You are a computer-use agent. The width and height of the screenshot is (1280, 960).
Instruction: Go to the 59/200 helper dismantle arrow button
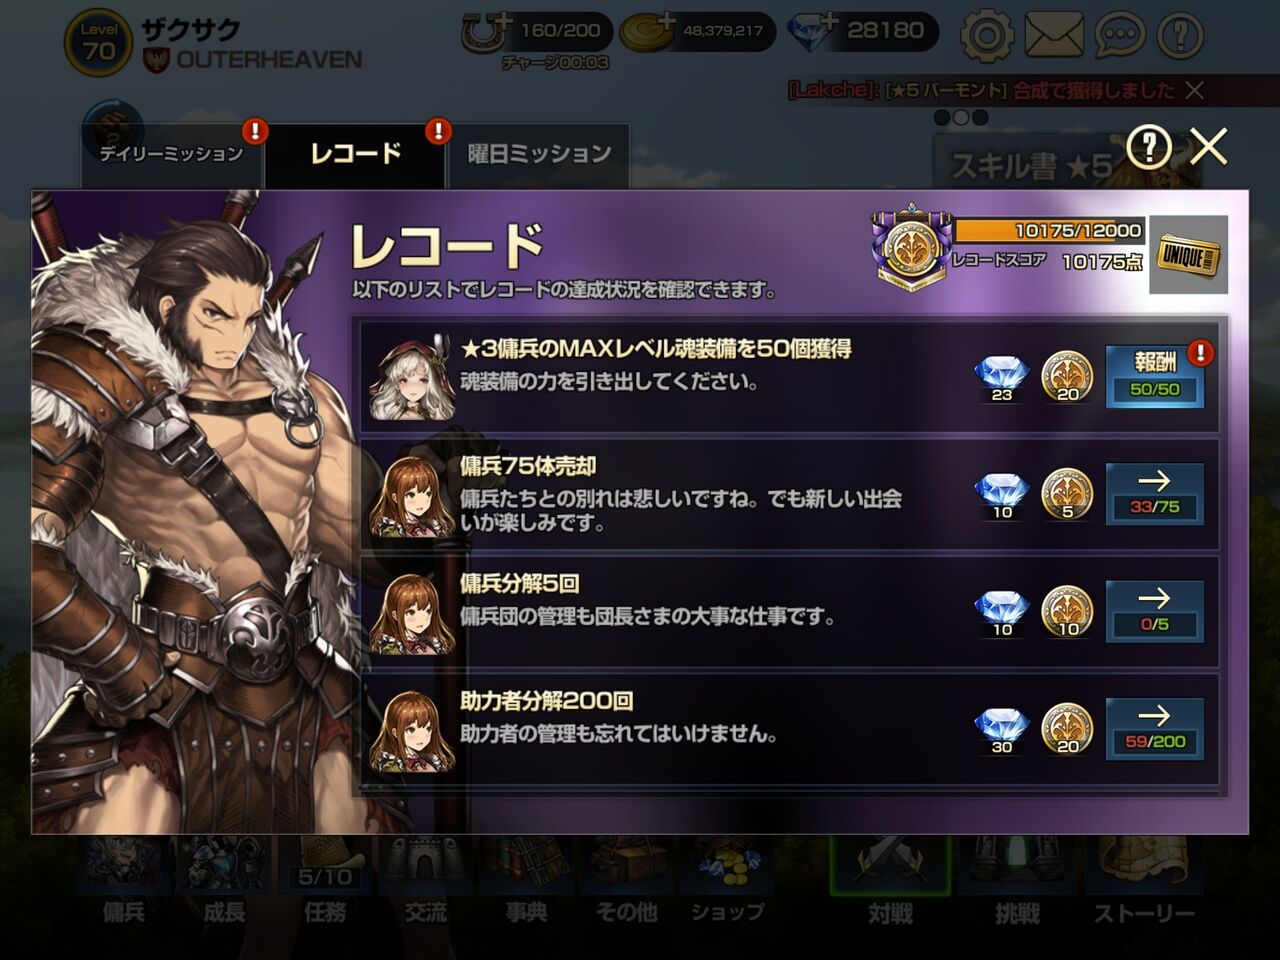point(1154,729)
